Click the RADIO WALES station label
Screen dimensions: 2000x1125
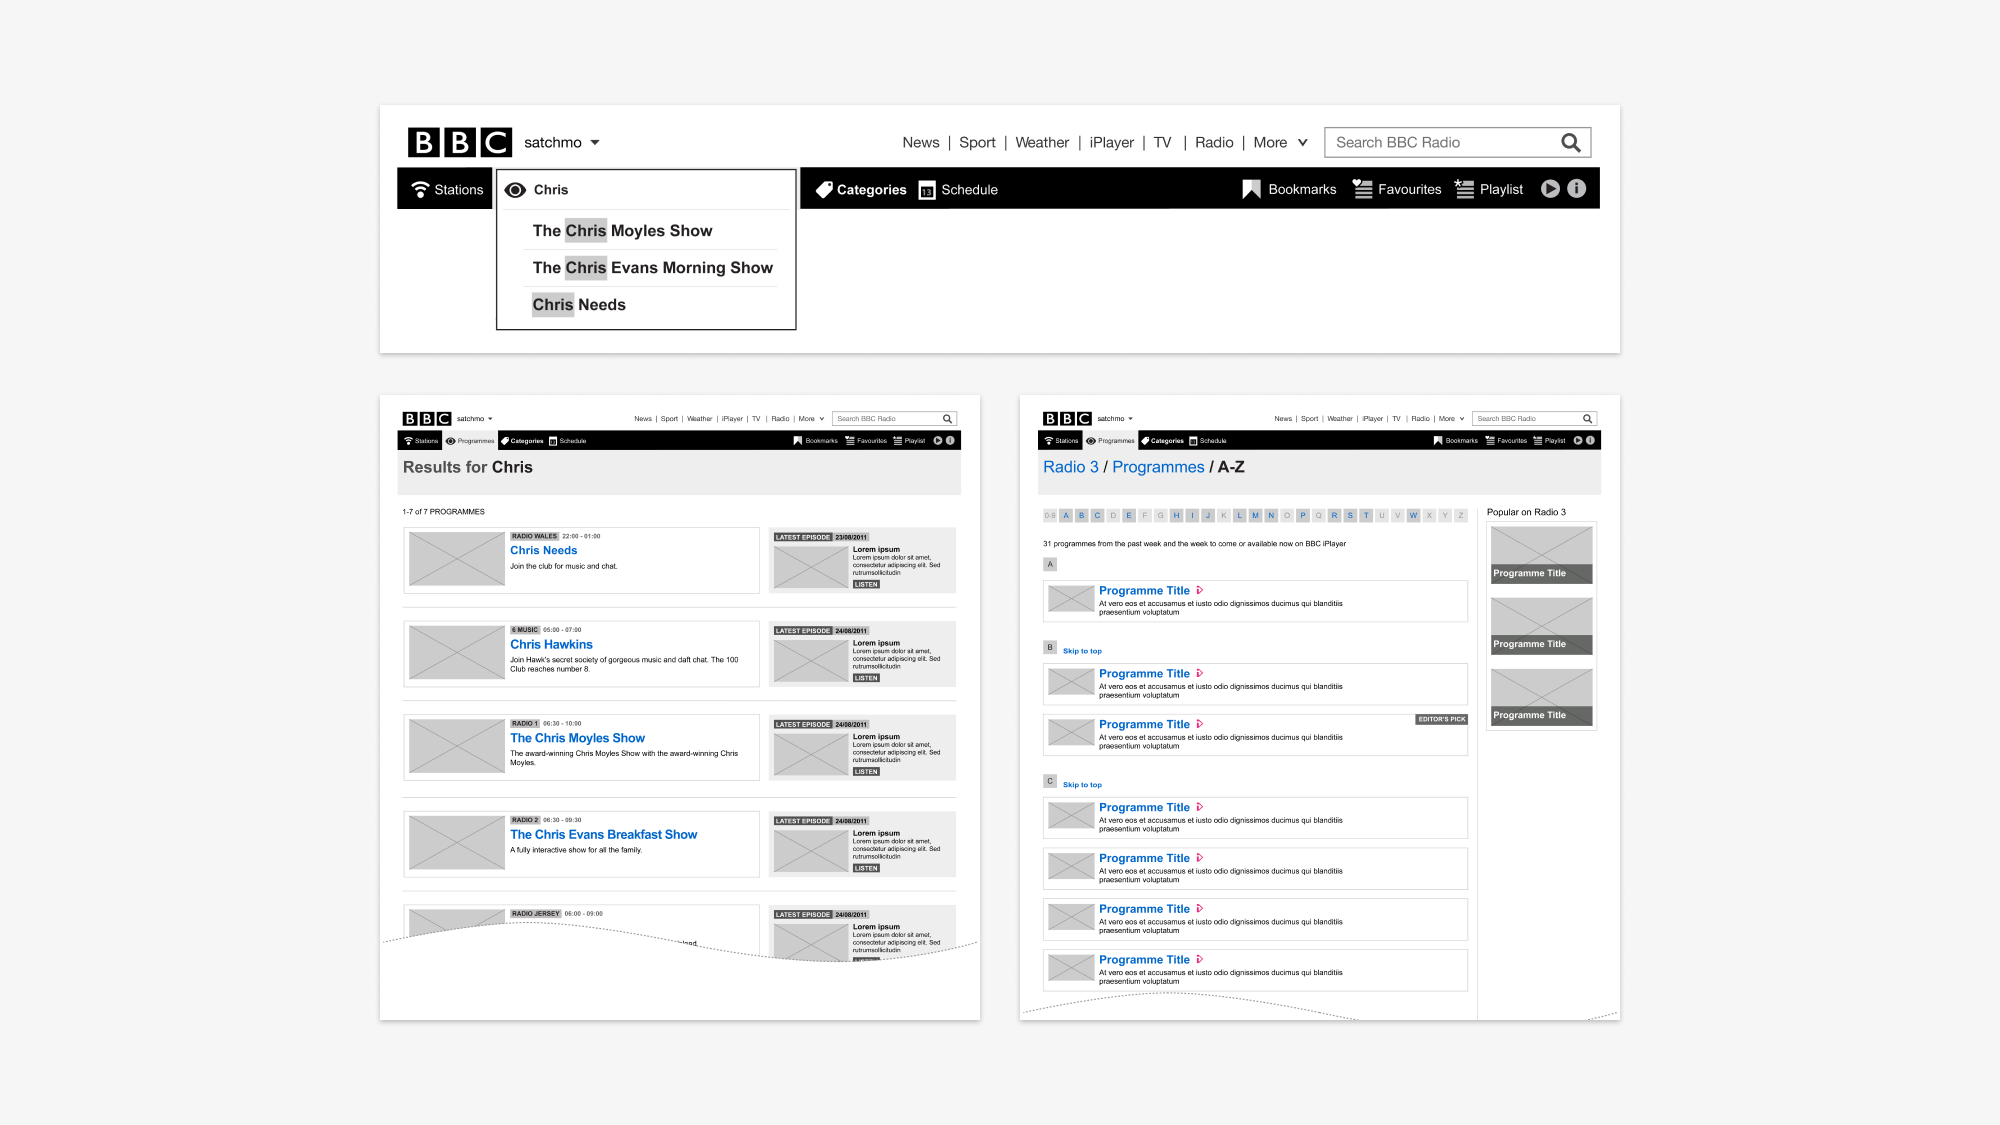534,536
